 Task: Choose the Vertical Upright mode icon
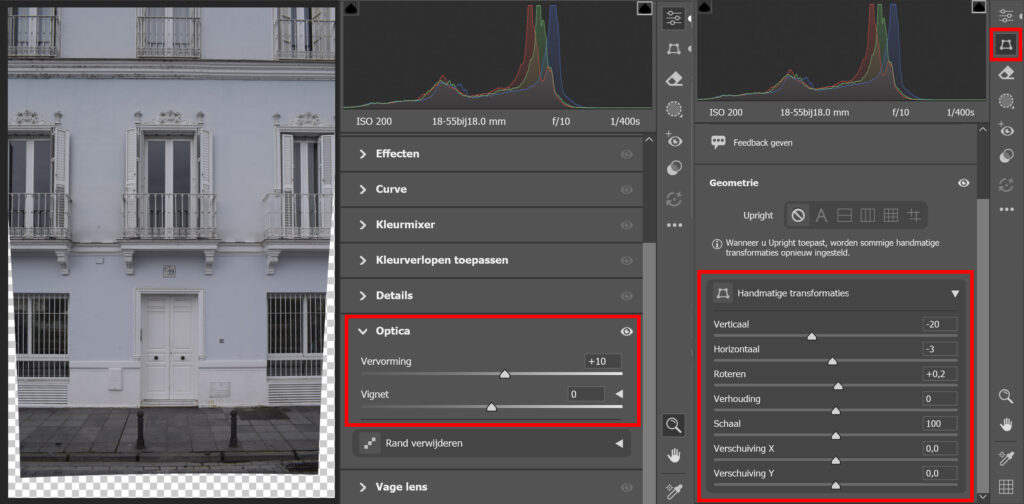click(867, 215)
